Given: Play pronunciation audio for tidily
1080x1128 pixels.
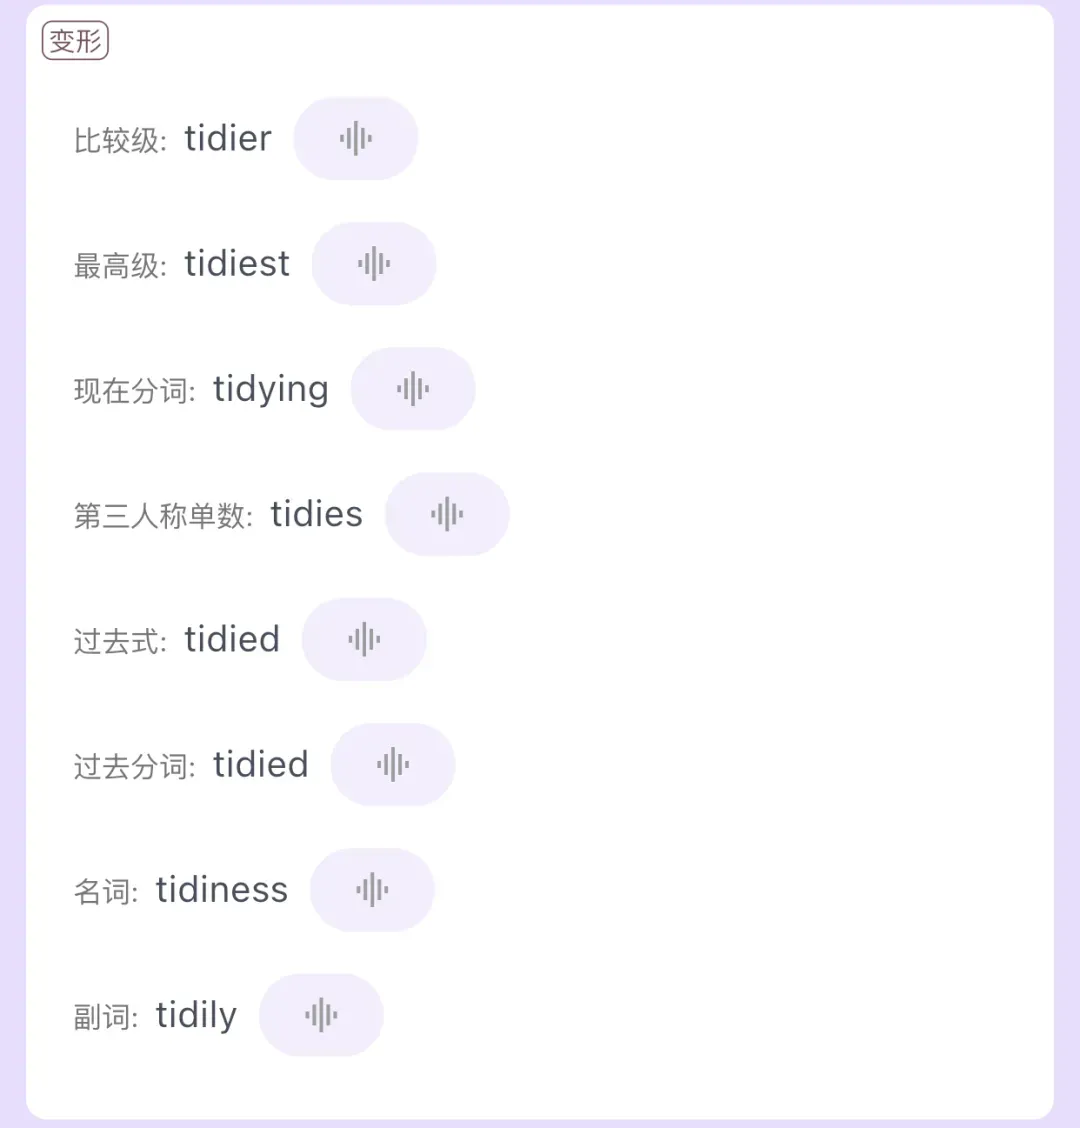Looking at the screenshot, I should point(321,1014).
